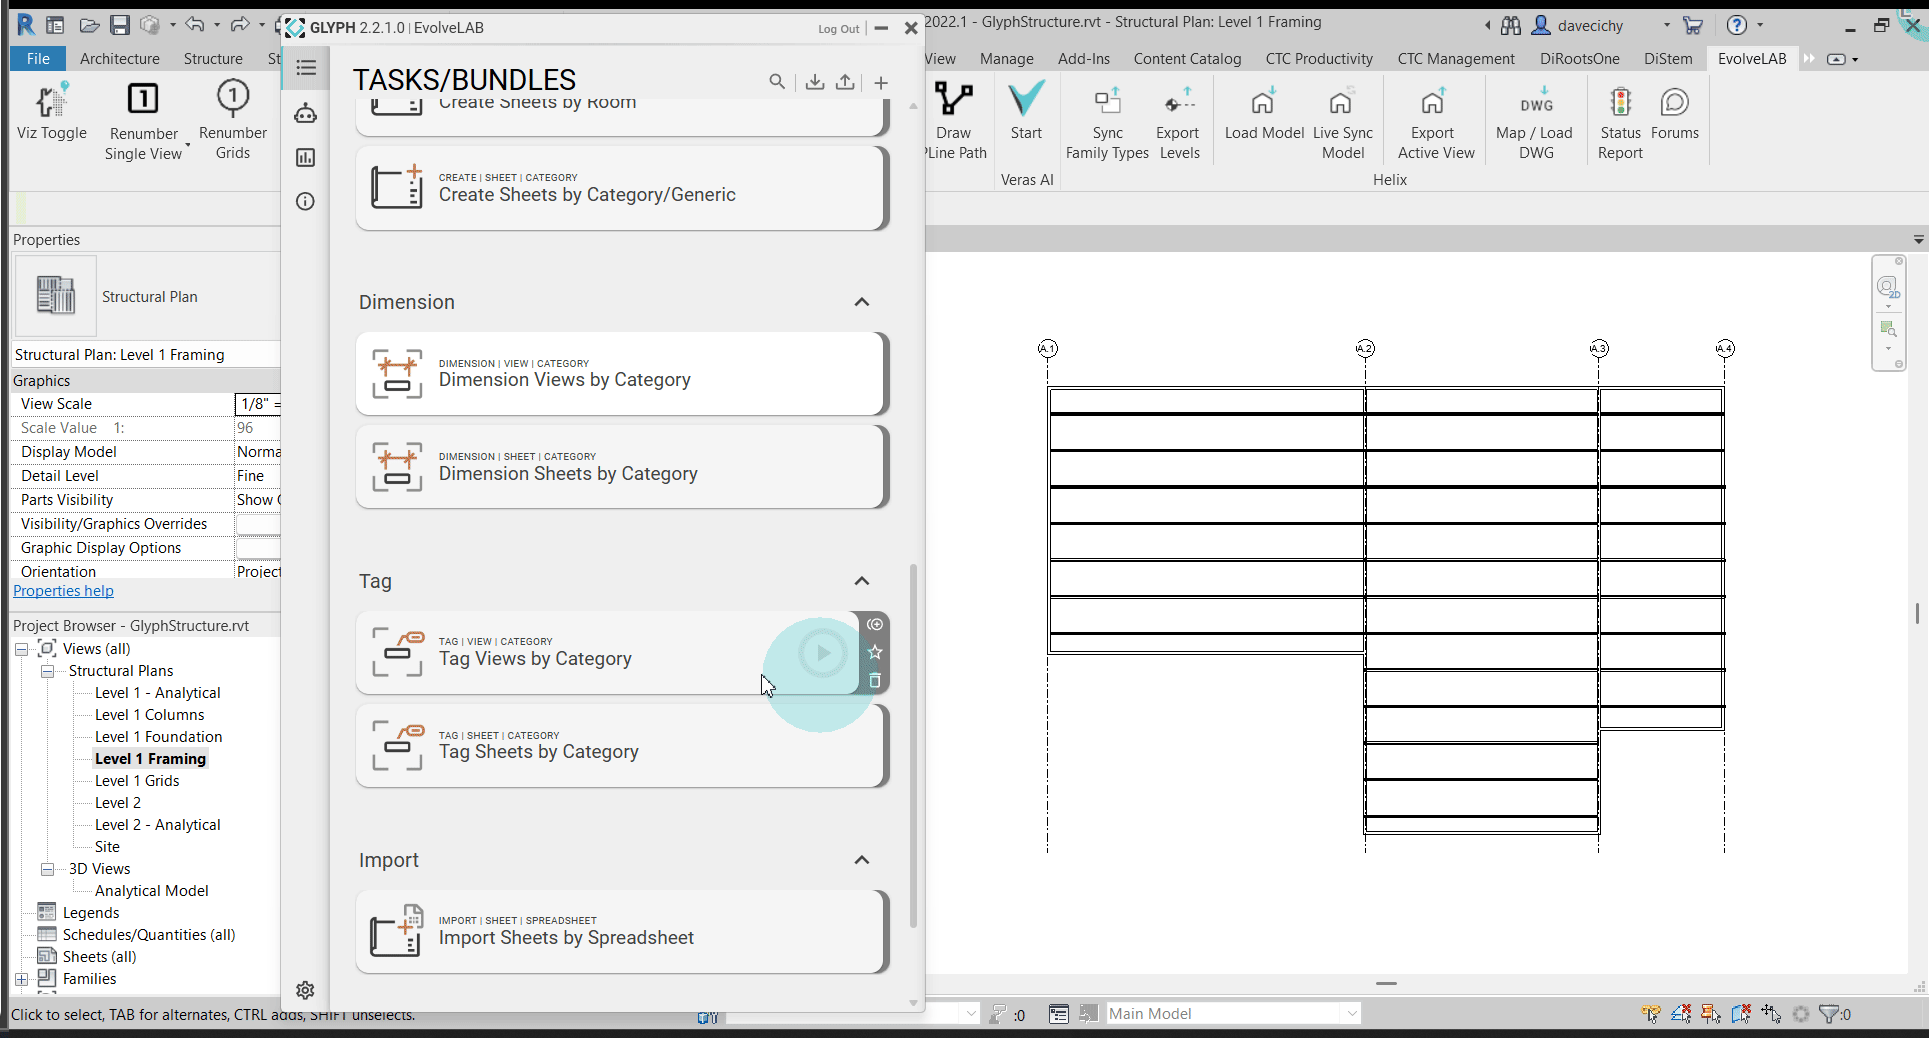Open the Add-Ins ribbon tab
The width and height of the screenshot is (1929, 1038).
click(1083, 58)
